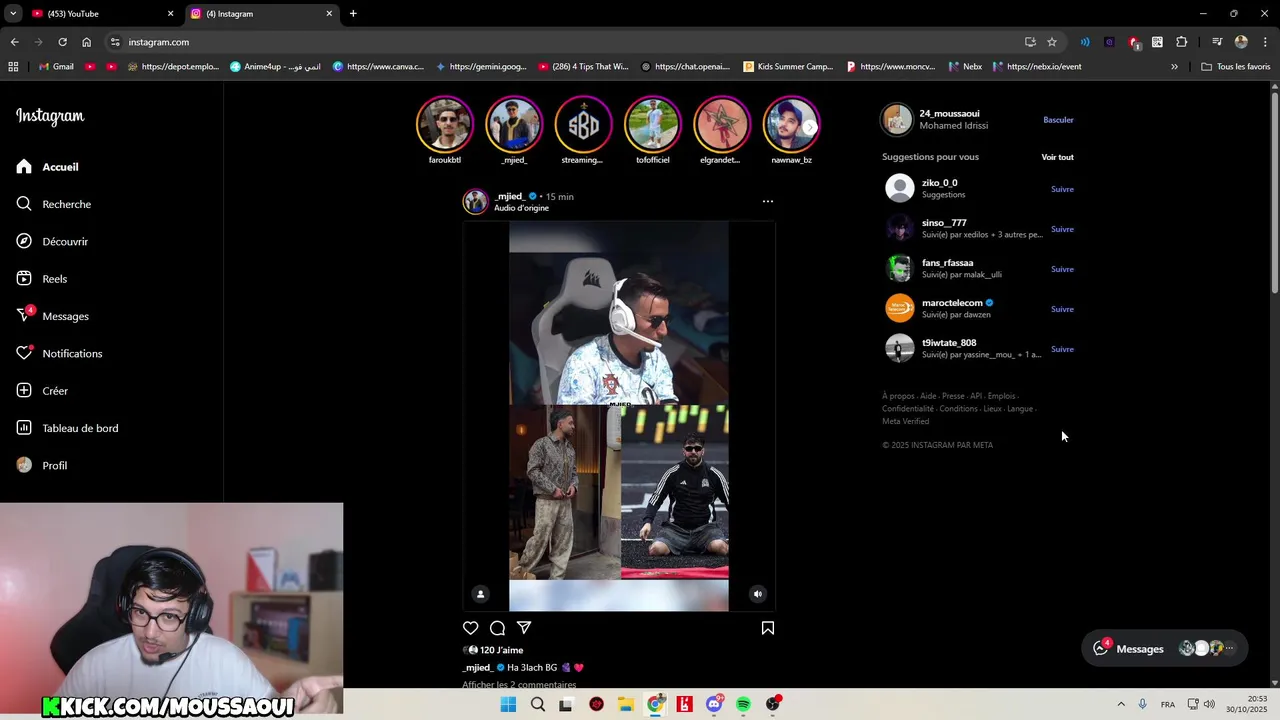Switch to the YouTube browser tab
Viewport: 1280px width, 720px height.
(x=100, y=14)
